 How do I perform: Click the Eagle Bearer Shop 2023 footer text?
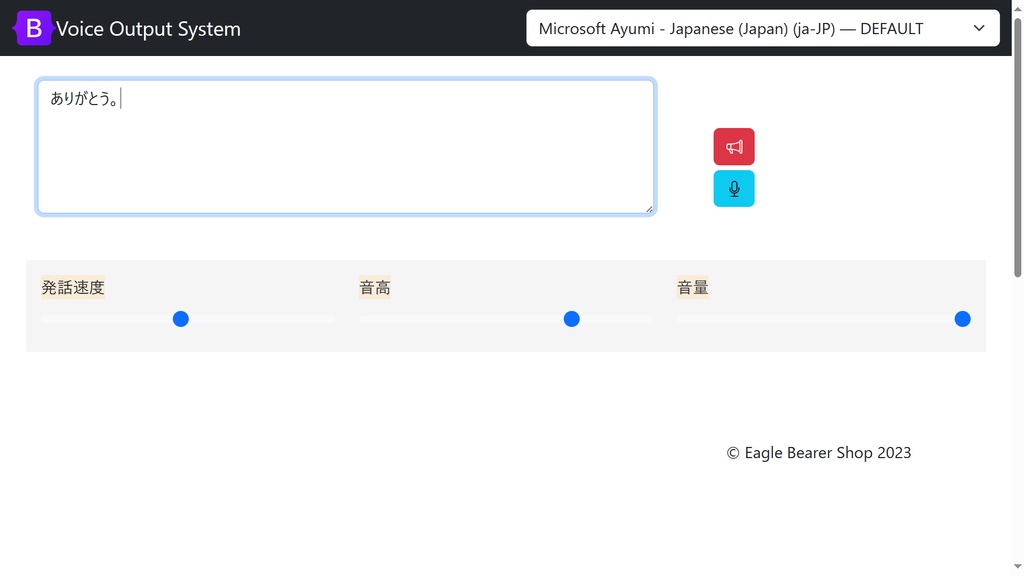(x=818, y=452)
